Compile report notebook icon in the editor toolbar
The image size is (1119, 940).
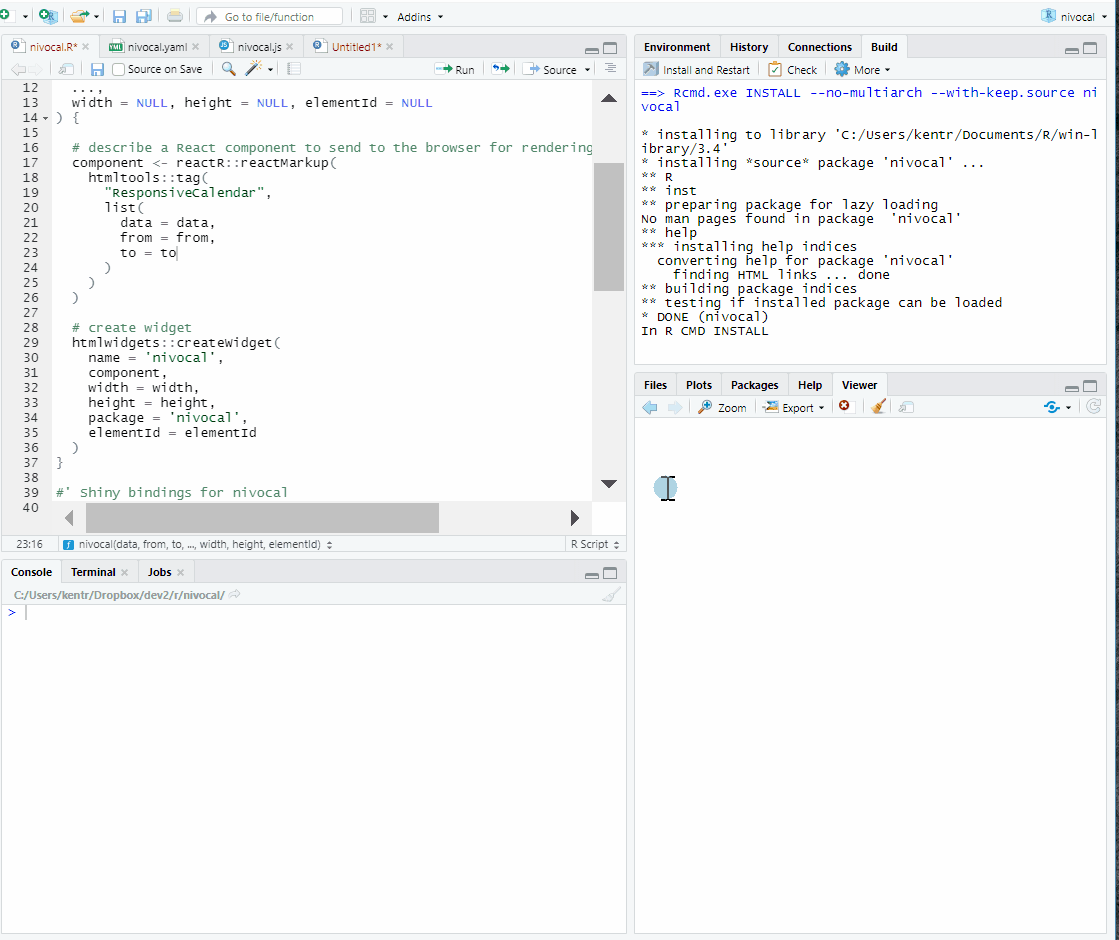[293, 69]
